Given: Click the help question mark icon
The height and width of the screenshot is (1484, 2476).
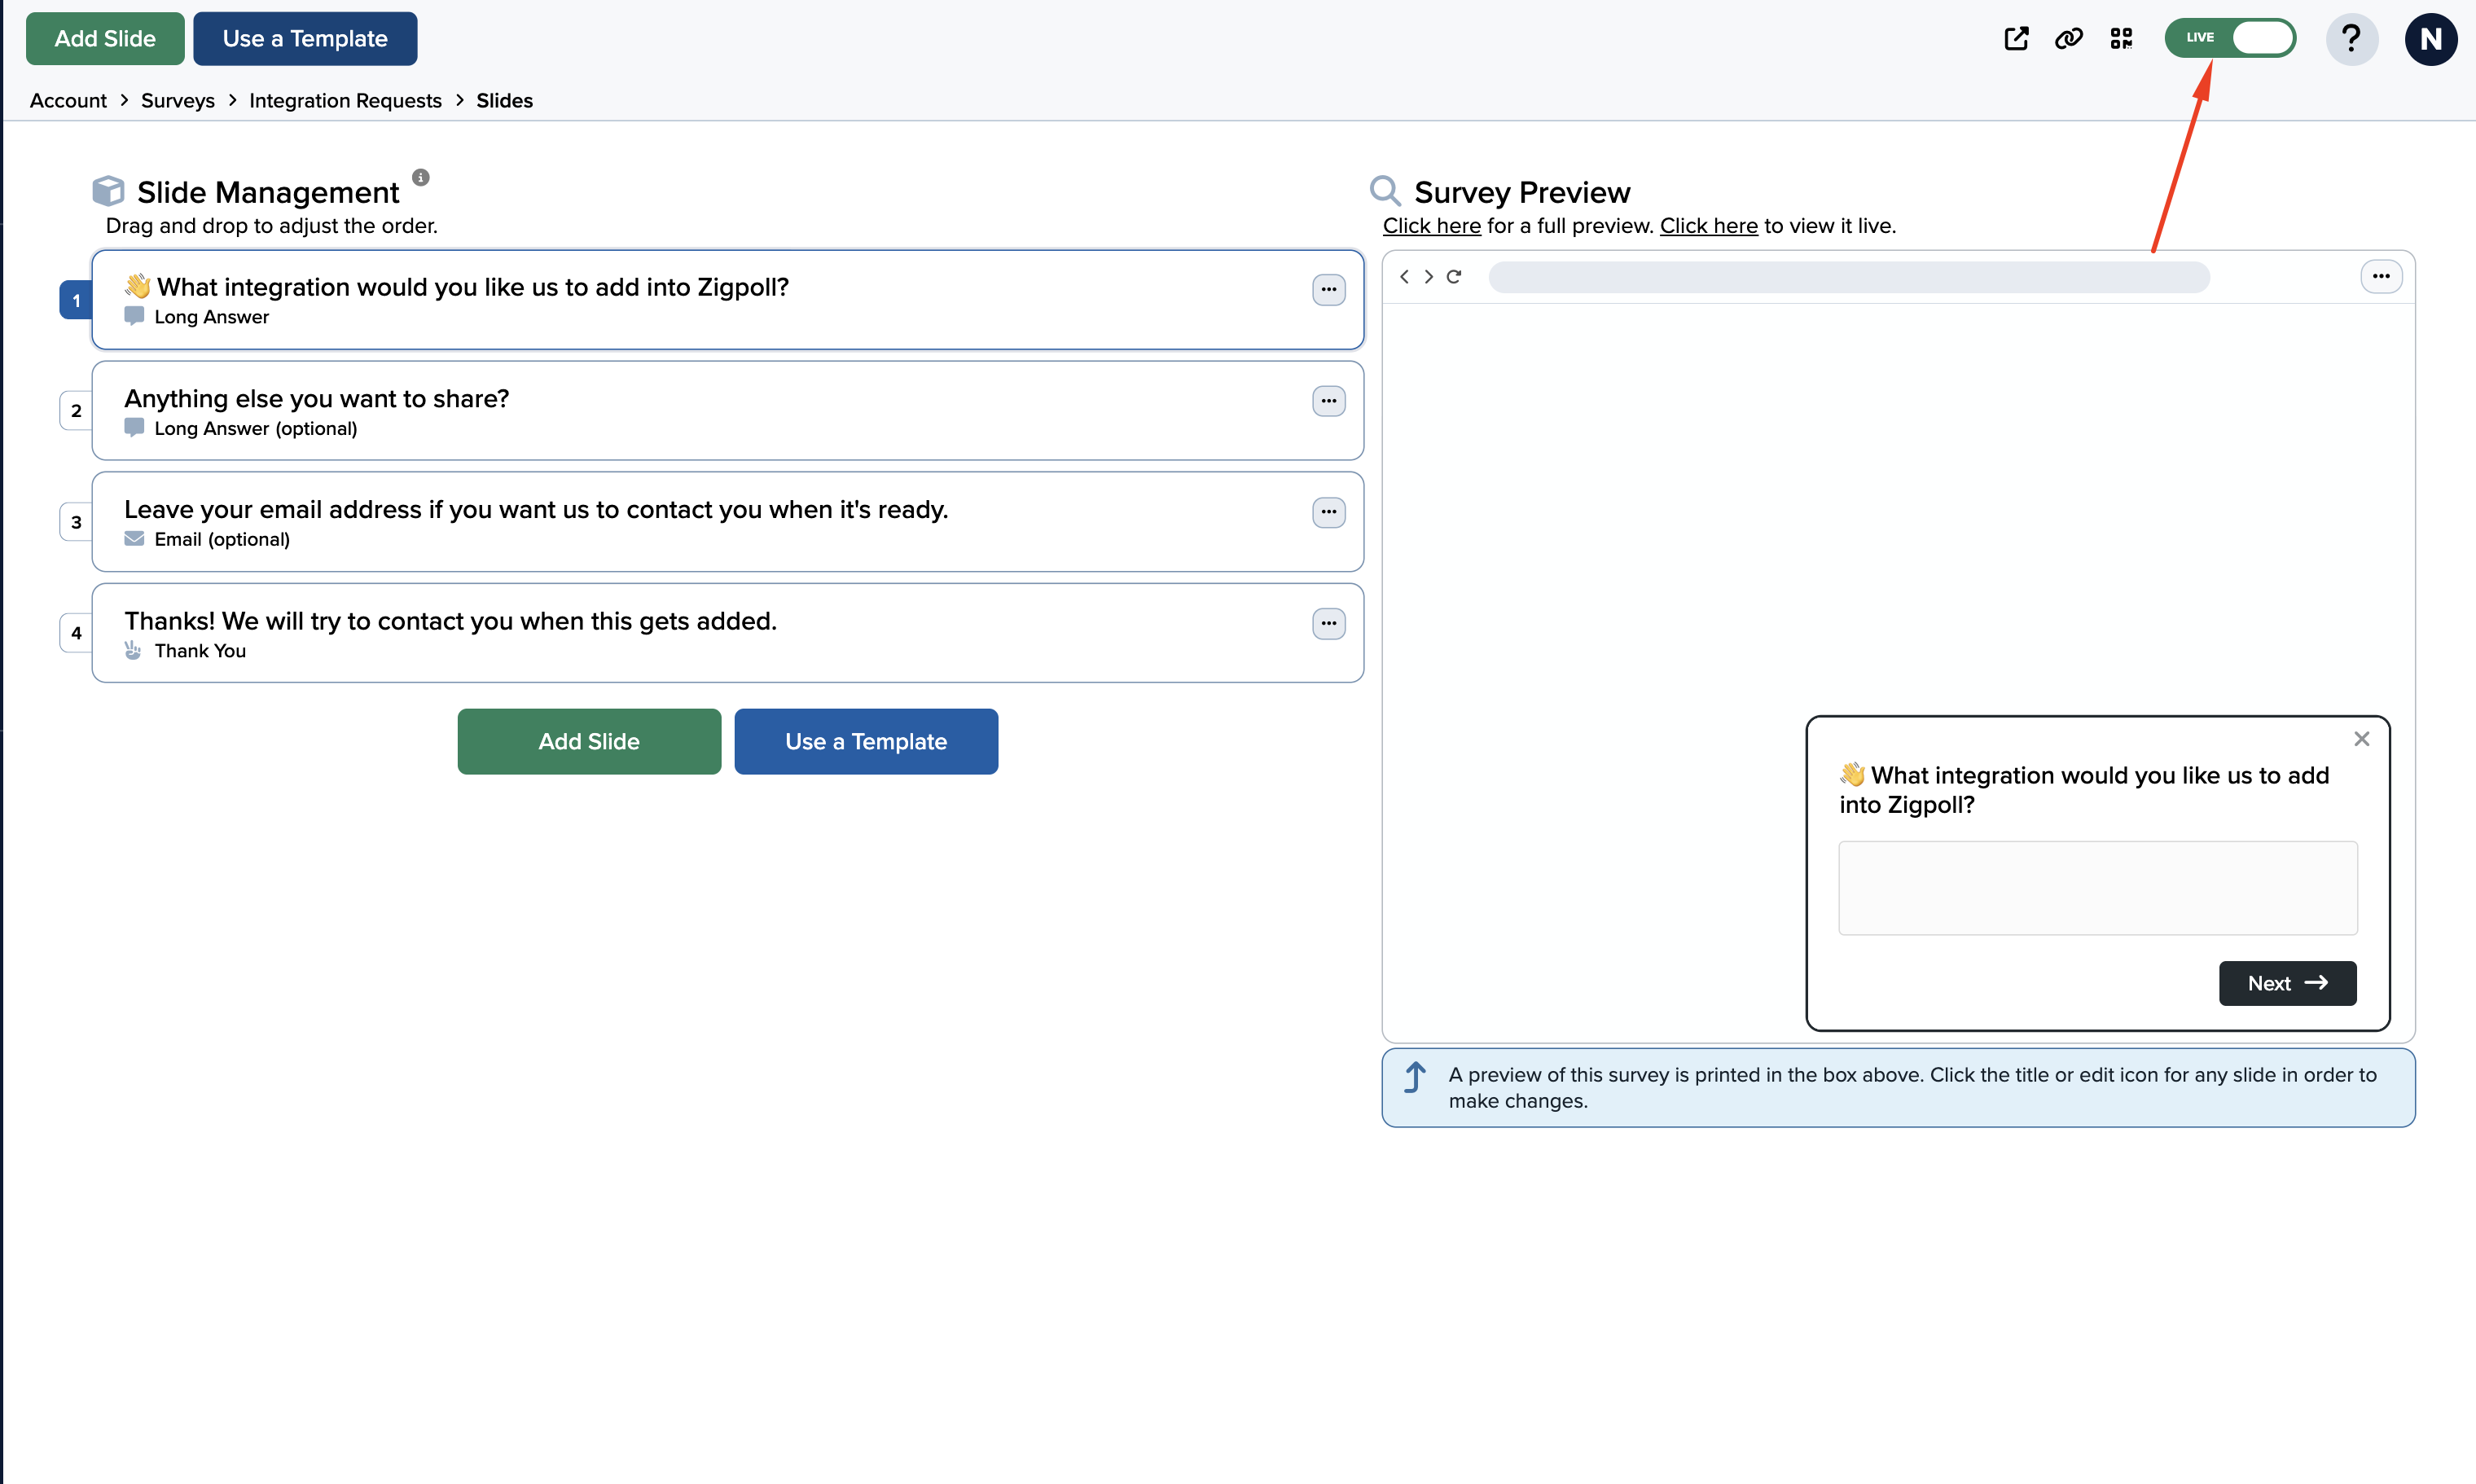Looking at the screenshot, I should point(2351,39).
